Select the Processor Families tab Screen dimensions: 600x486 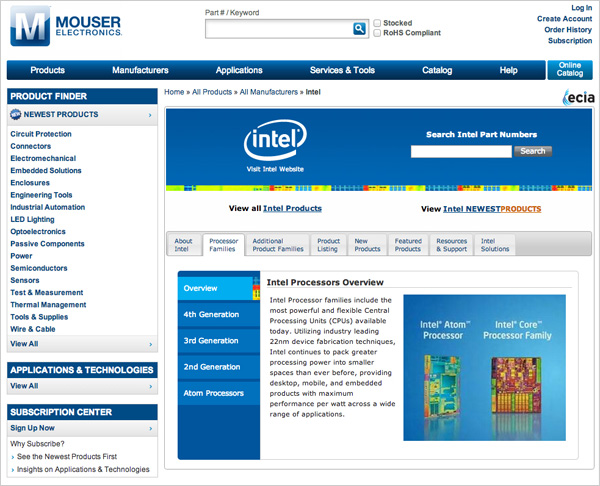[223, 245]
